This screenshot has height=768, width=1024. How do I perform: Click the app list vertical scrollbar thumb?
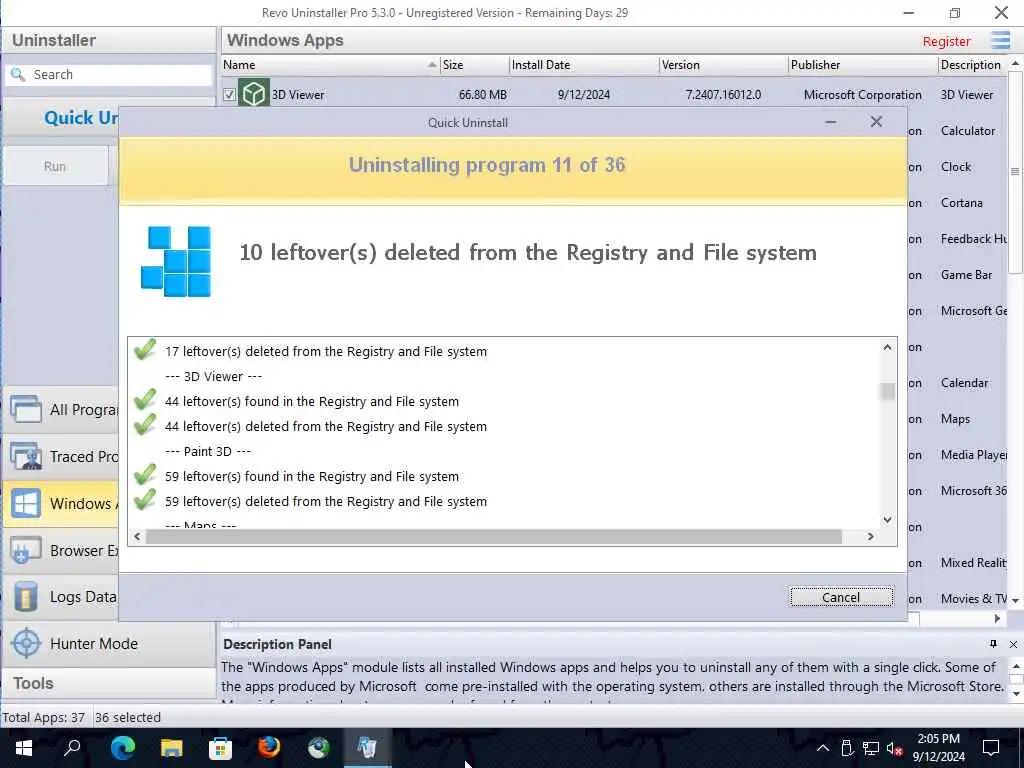[x=1015, y=171]
